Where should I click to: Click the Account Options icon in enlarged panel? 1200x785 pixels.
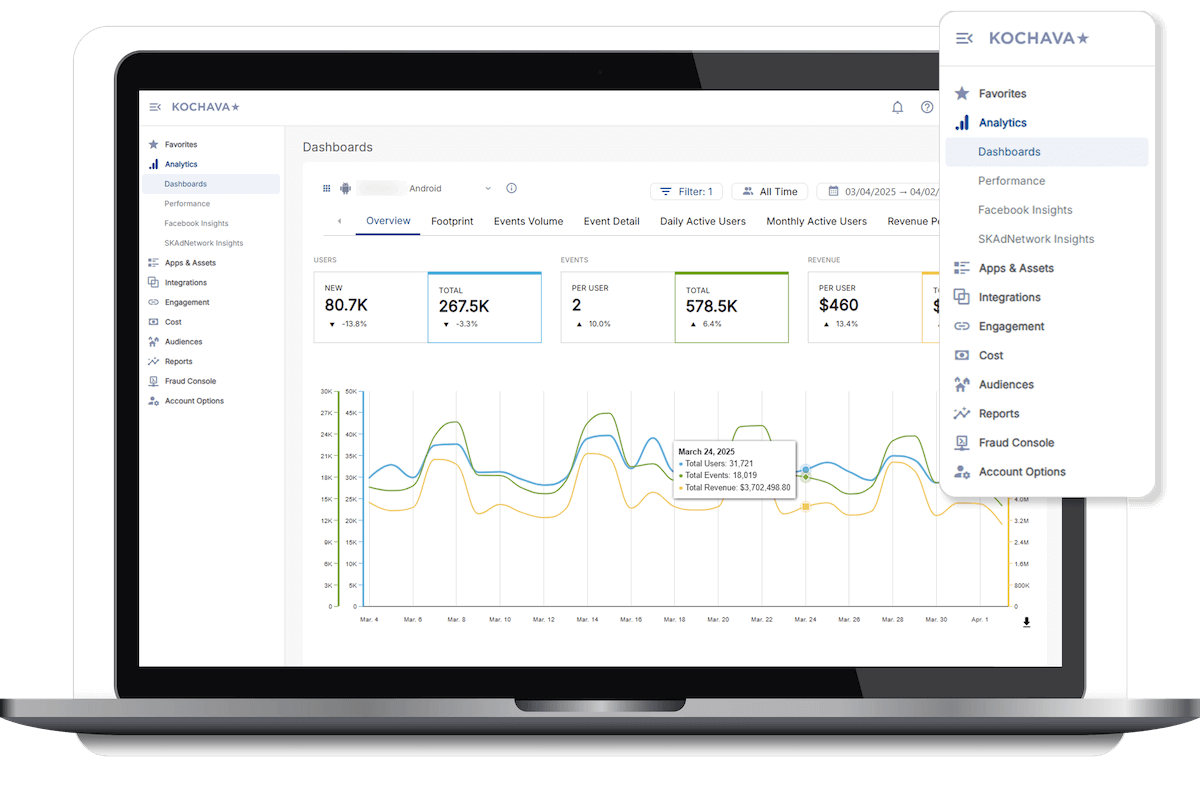pyautogui.click(x=962, y=471)
